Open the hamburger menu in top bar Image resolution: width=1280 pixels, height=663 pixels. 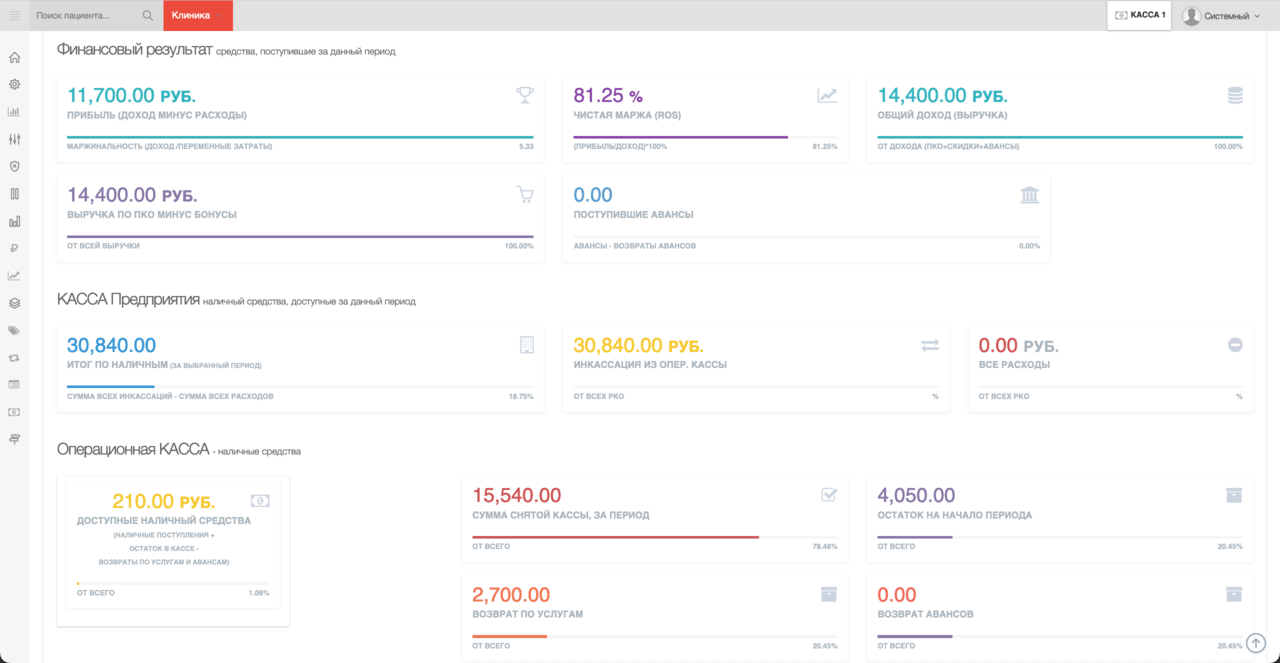[15, 16]
